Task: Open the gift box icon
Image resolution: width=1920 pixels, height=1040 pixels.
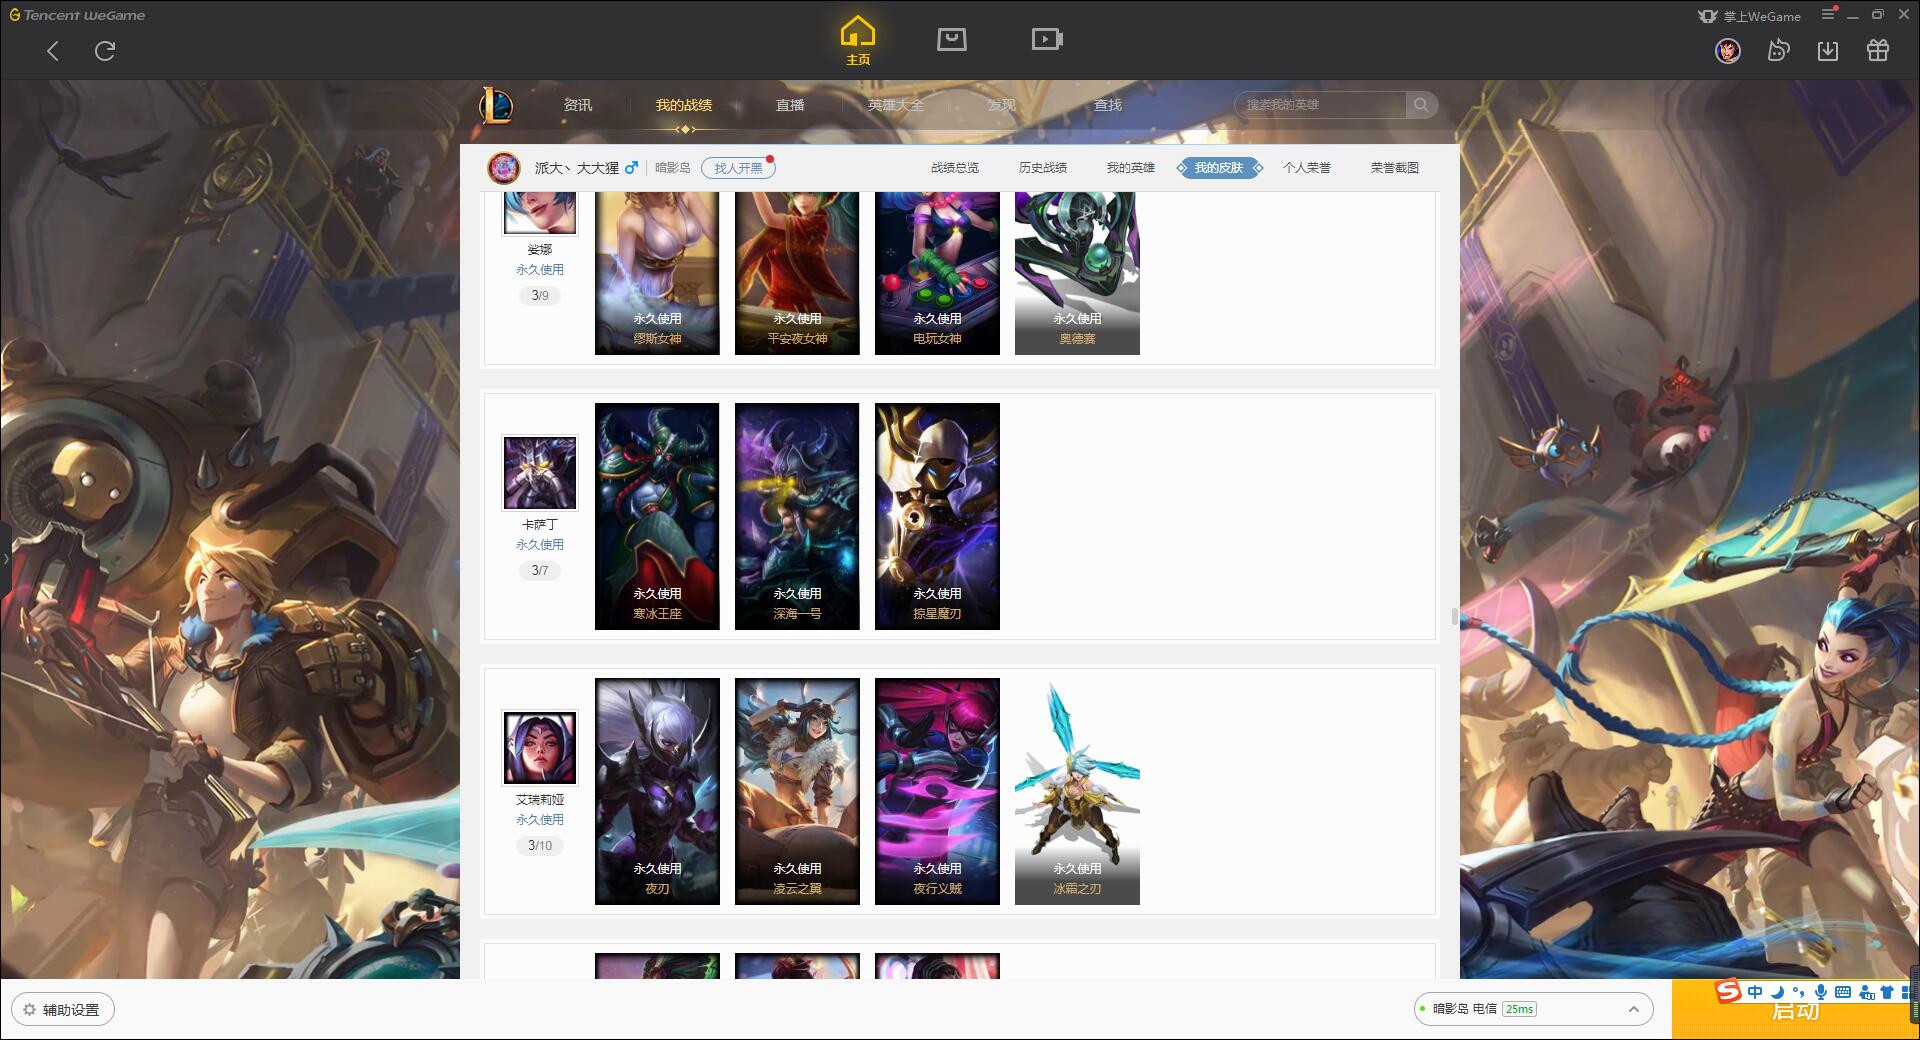Action: coord(1878,51)
